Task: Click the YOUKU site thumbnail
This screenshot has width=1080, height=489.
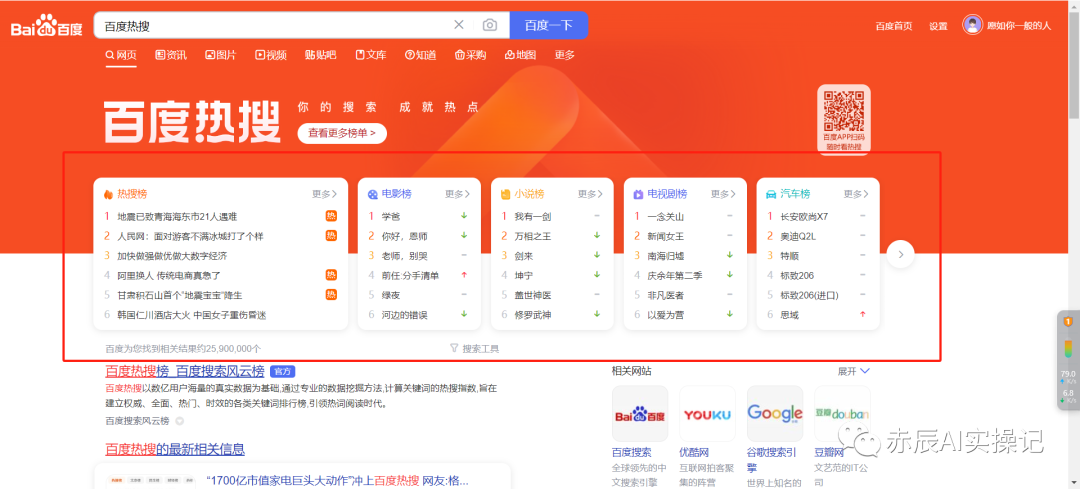Action: tap(707, 413)
